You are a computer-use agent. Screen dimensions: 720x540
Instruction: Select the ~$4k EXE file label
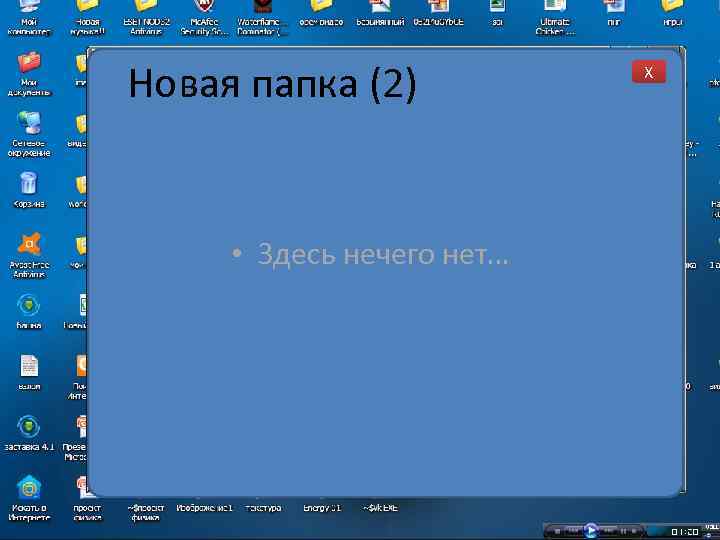pyautogui.click(x=380, y=508)
